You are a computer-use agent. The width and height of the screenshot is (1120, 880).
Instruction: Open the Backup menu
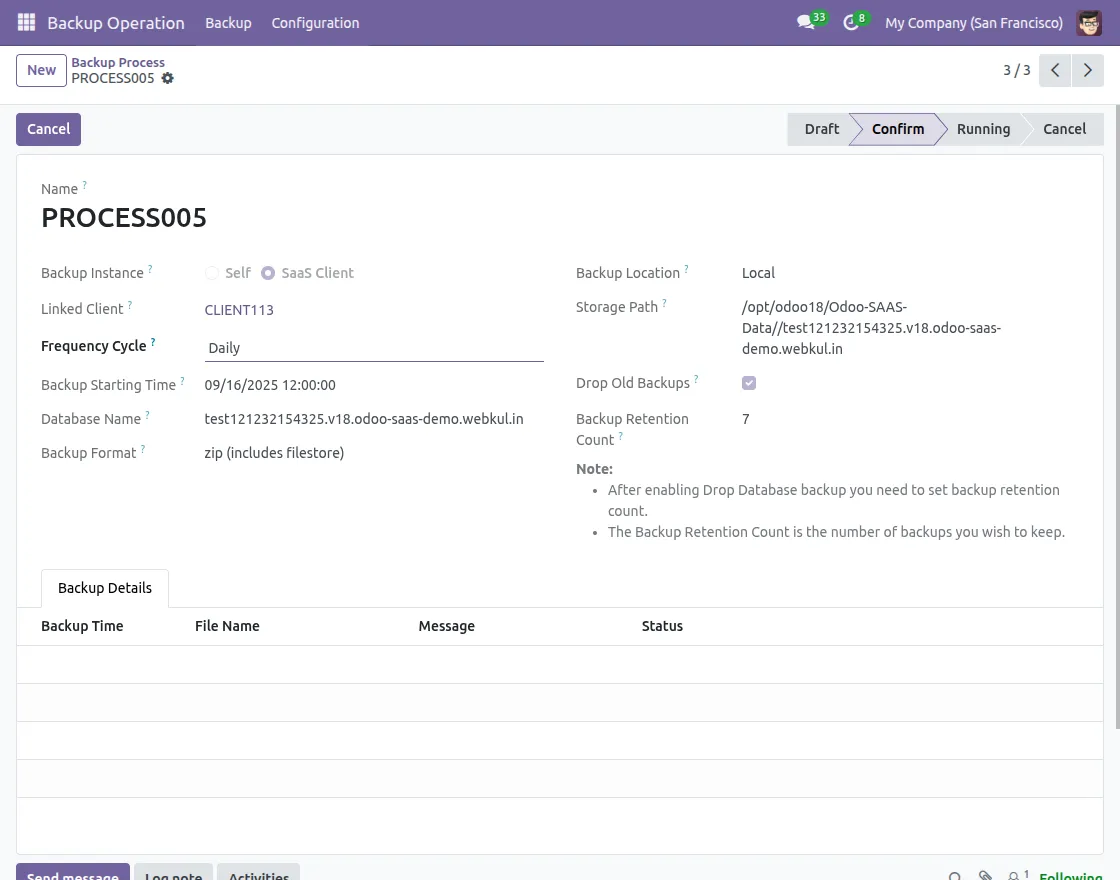[x=228, y=22]
